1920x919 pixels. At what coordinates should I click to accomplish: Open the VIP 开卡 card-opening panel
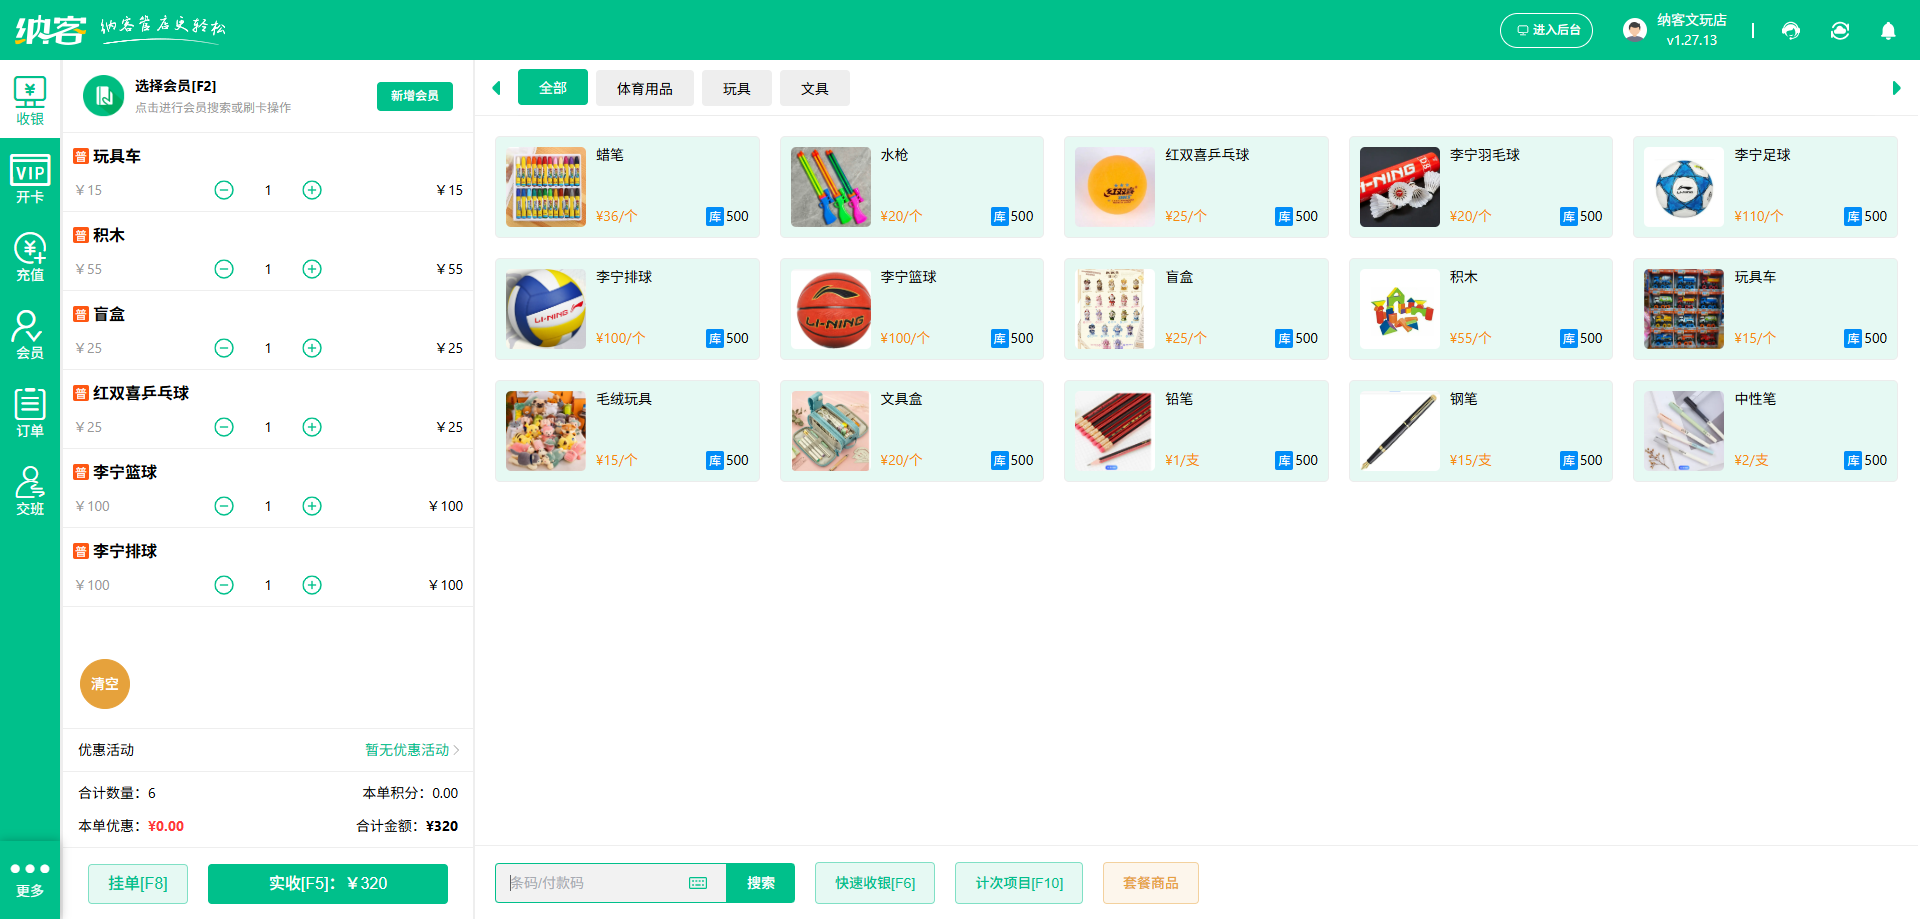[x=30, y=180]
